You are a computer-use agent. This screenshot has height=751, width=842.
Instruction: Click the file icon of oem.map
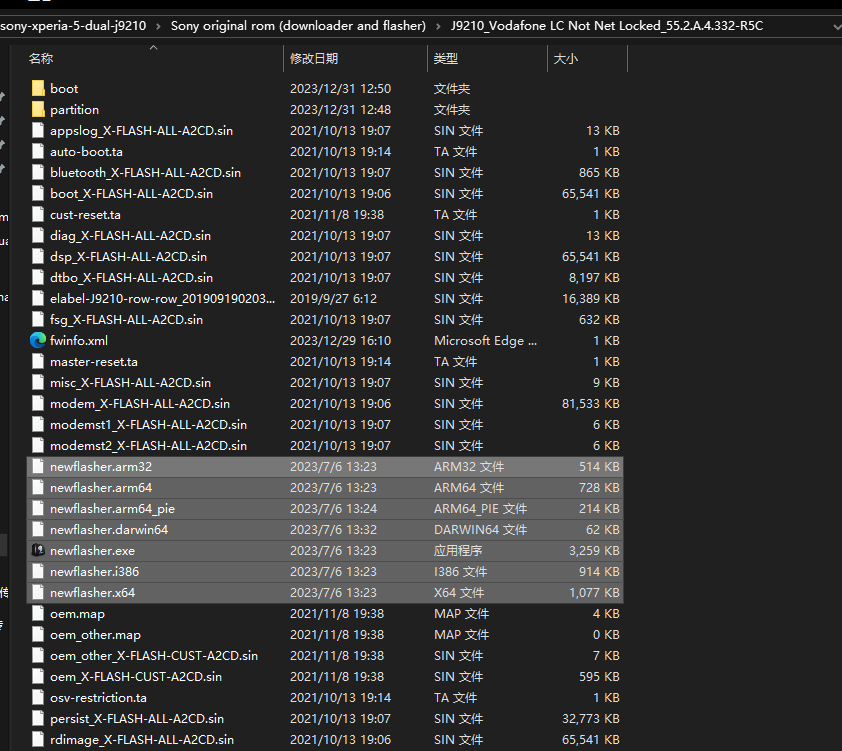[x=38, y=614]
